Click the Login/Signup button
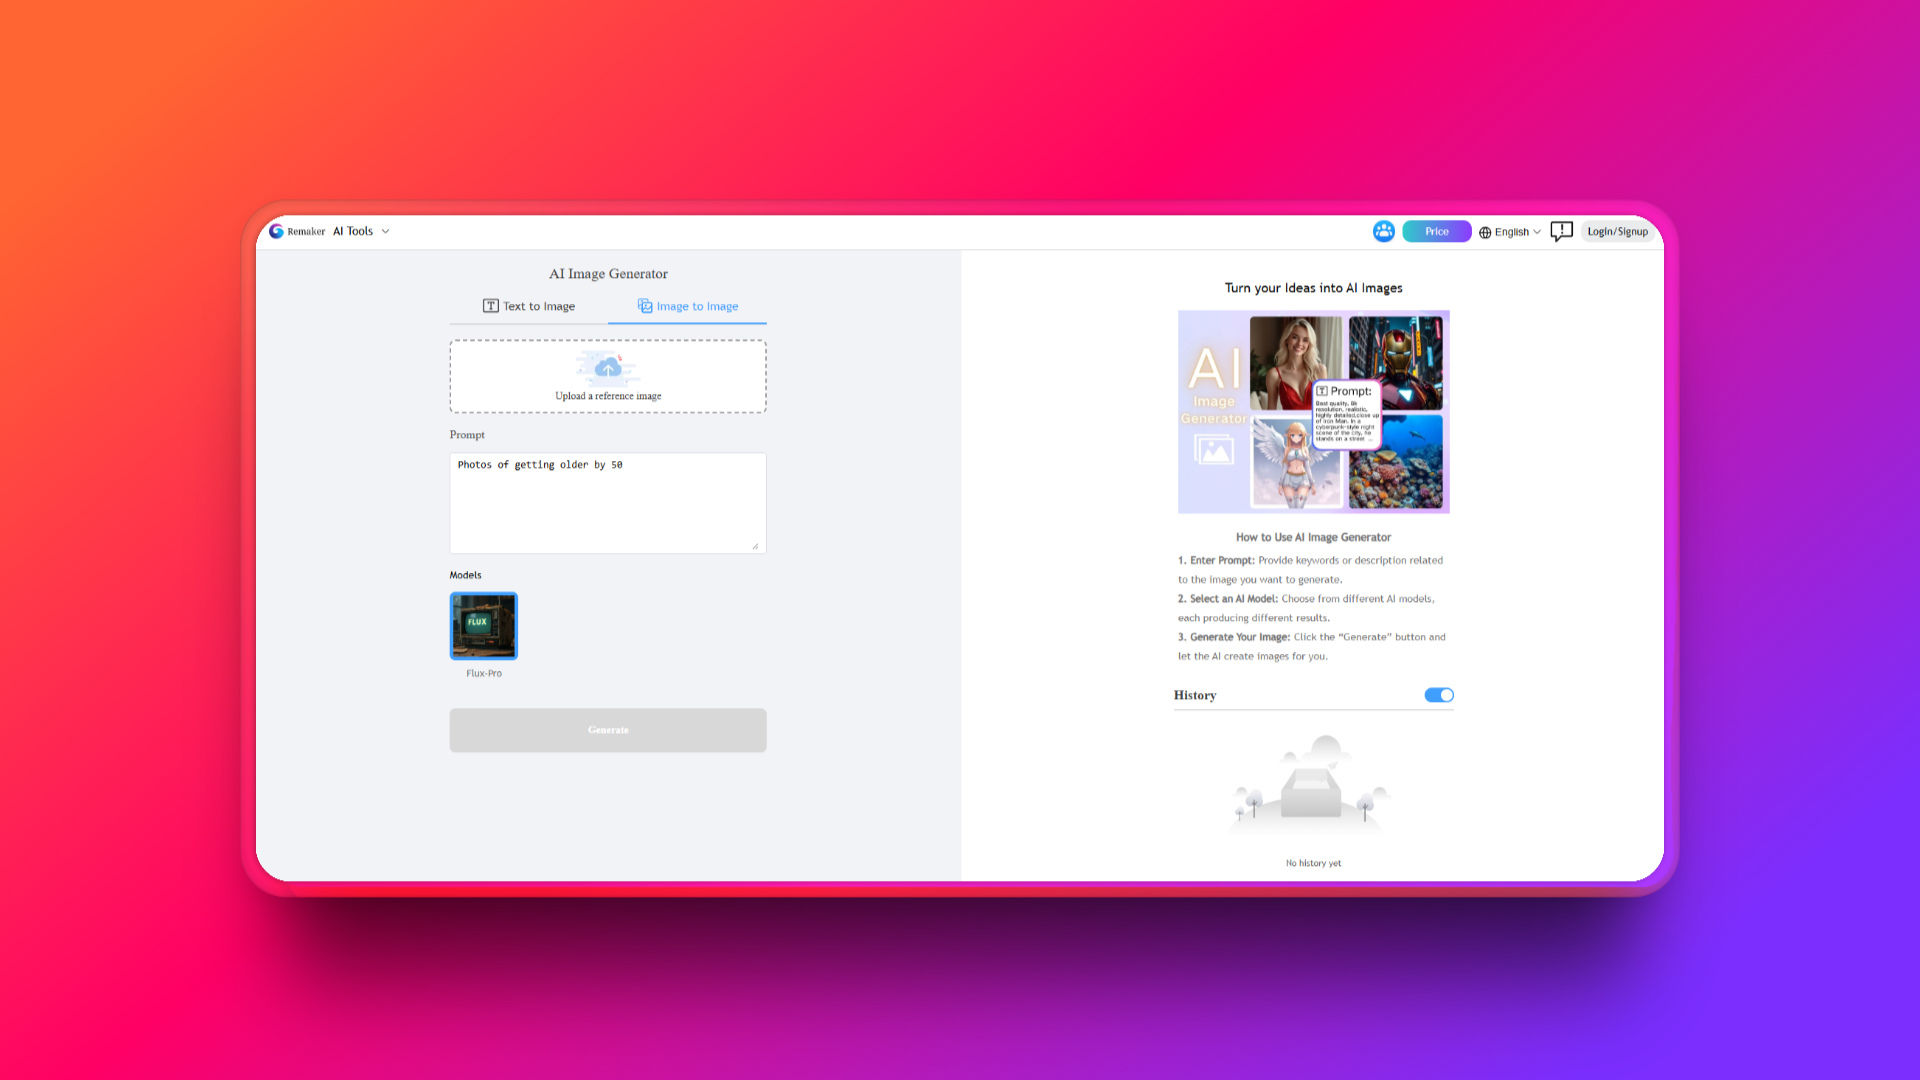 click(x=1617, y=231)
